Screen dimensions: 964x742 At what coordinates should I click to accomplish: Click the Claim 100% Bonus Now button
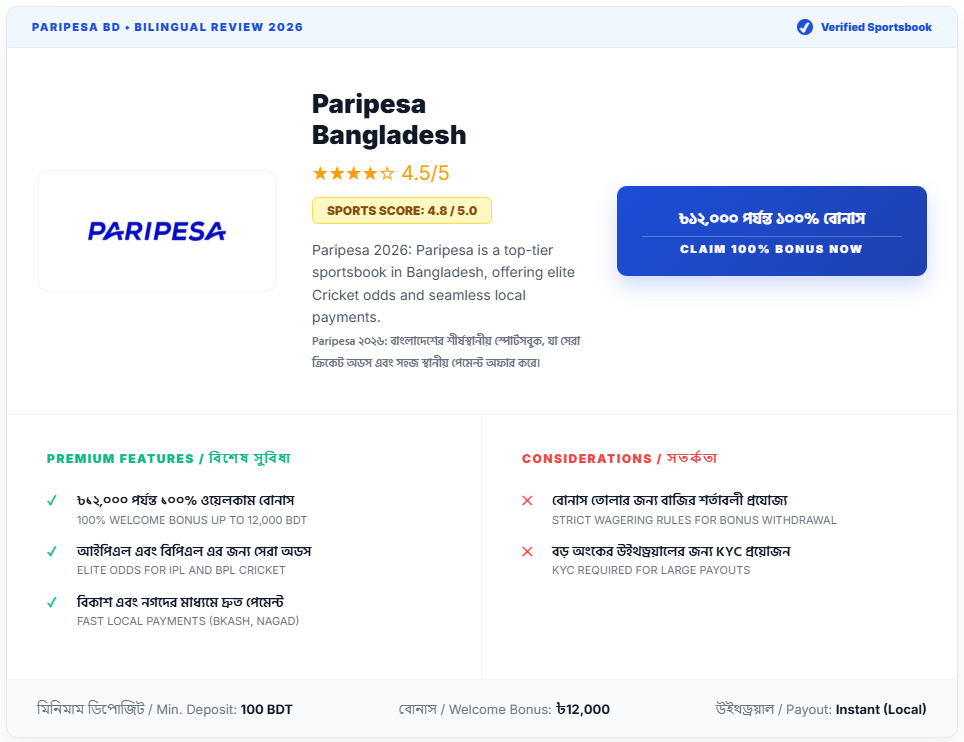click(771, 231)
